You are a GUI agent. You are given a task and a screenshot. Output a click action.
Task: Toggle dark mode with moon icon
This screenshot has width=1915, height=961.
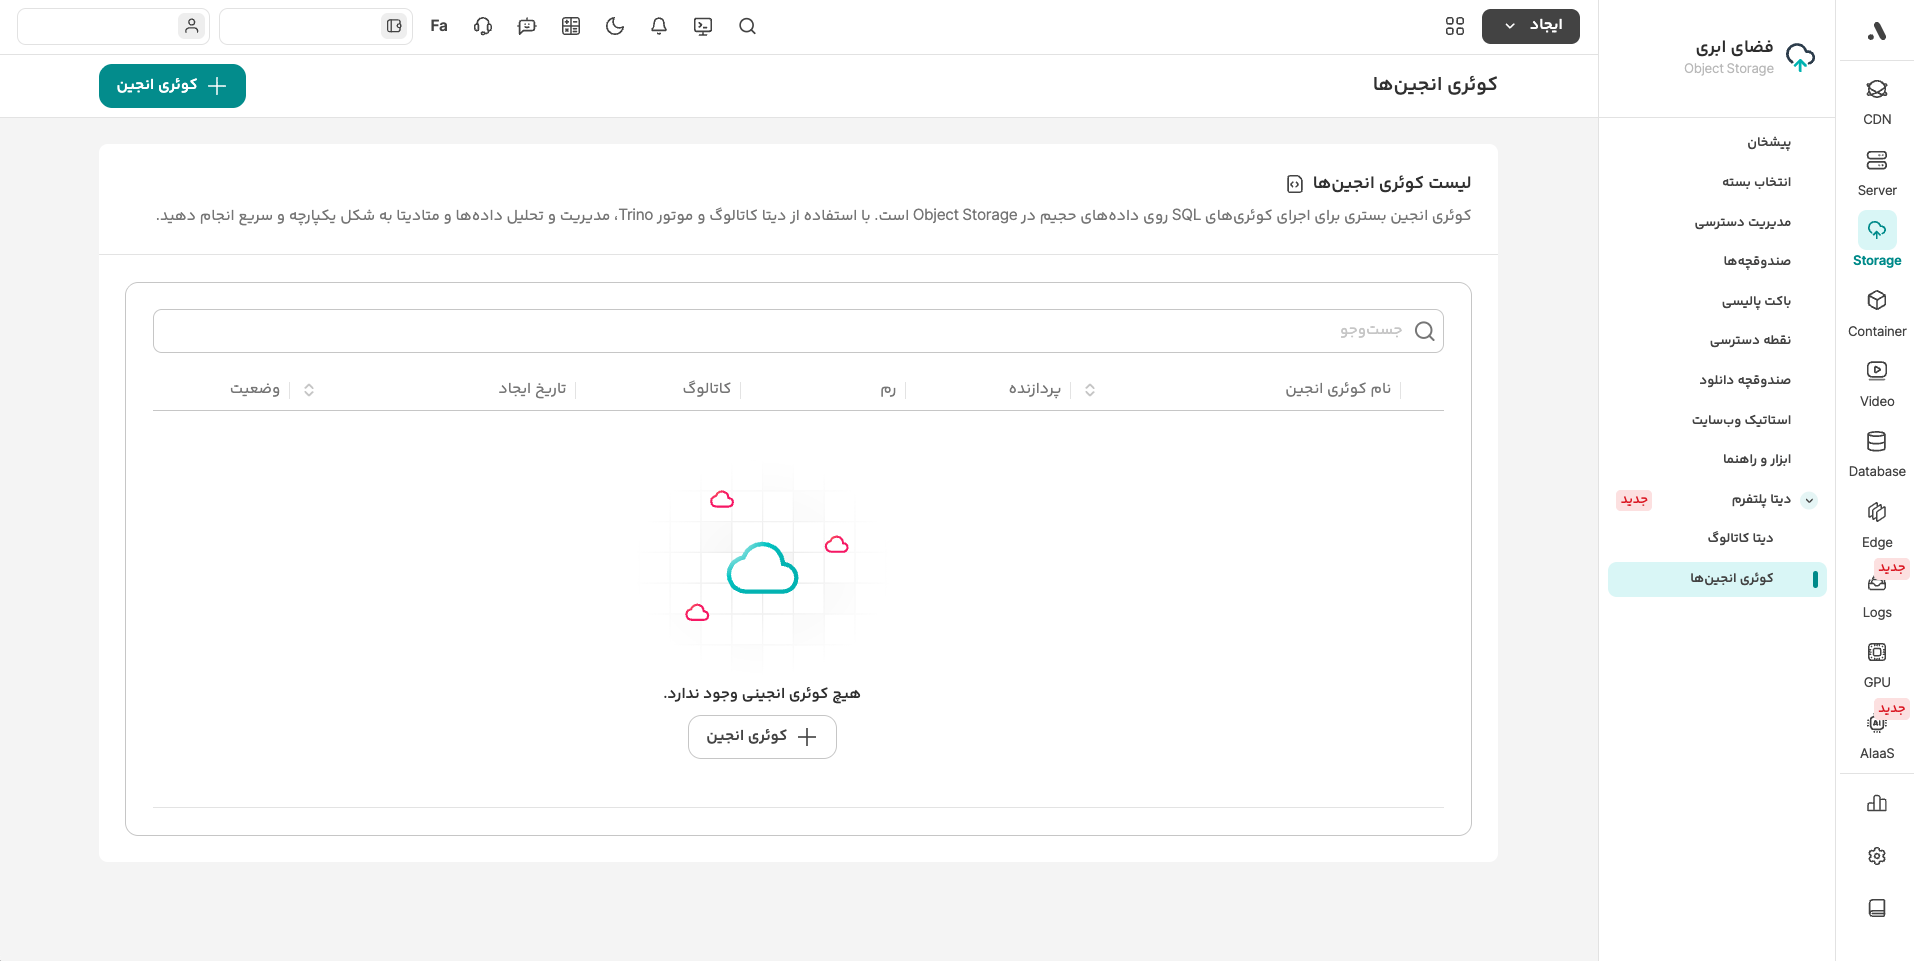(x=615, y=27)
